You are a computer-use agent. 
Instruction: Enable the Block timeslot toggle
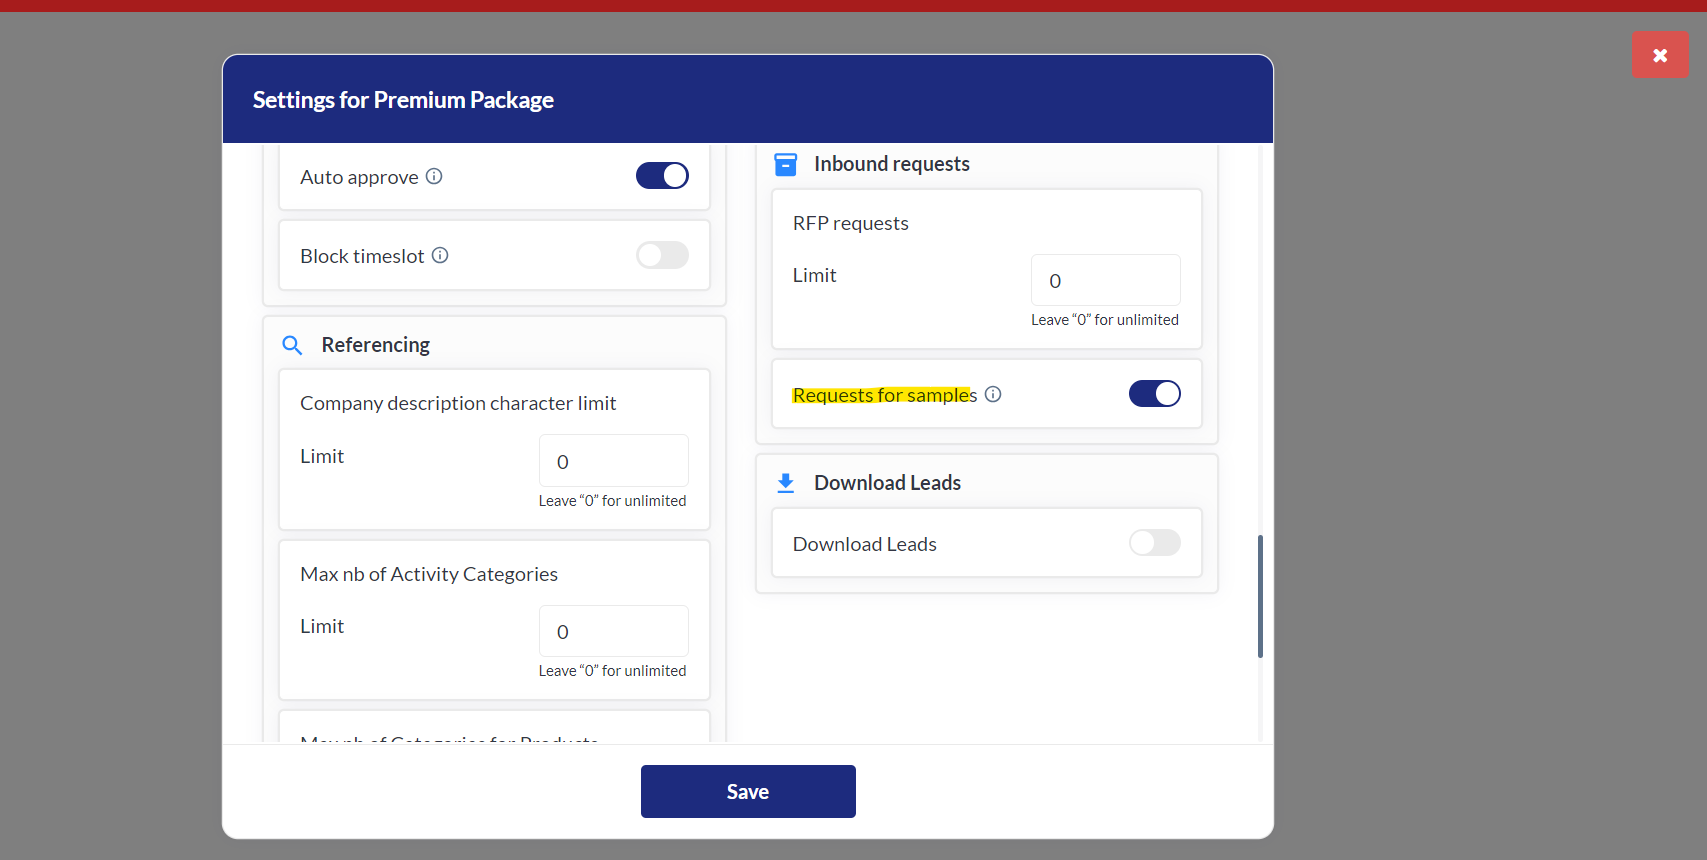point(662,255)
